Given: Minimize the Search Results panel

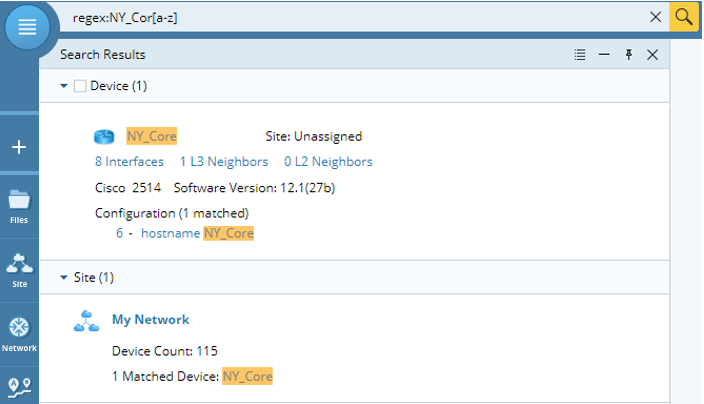Looking at the screenshot, I should point(604,55).
